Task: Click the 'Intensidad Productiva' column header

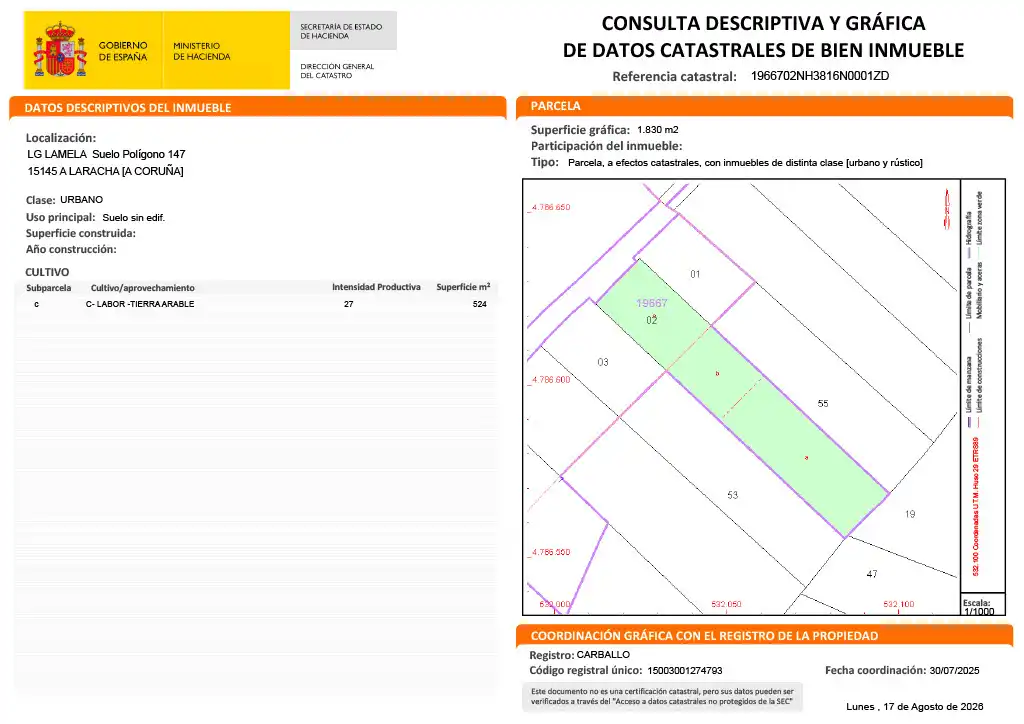Action: [x=376, y=287]
